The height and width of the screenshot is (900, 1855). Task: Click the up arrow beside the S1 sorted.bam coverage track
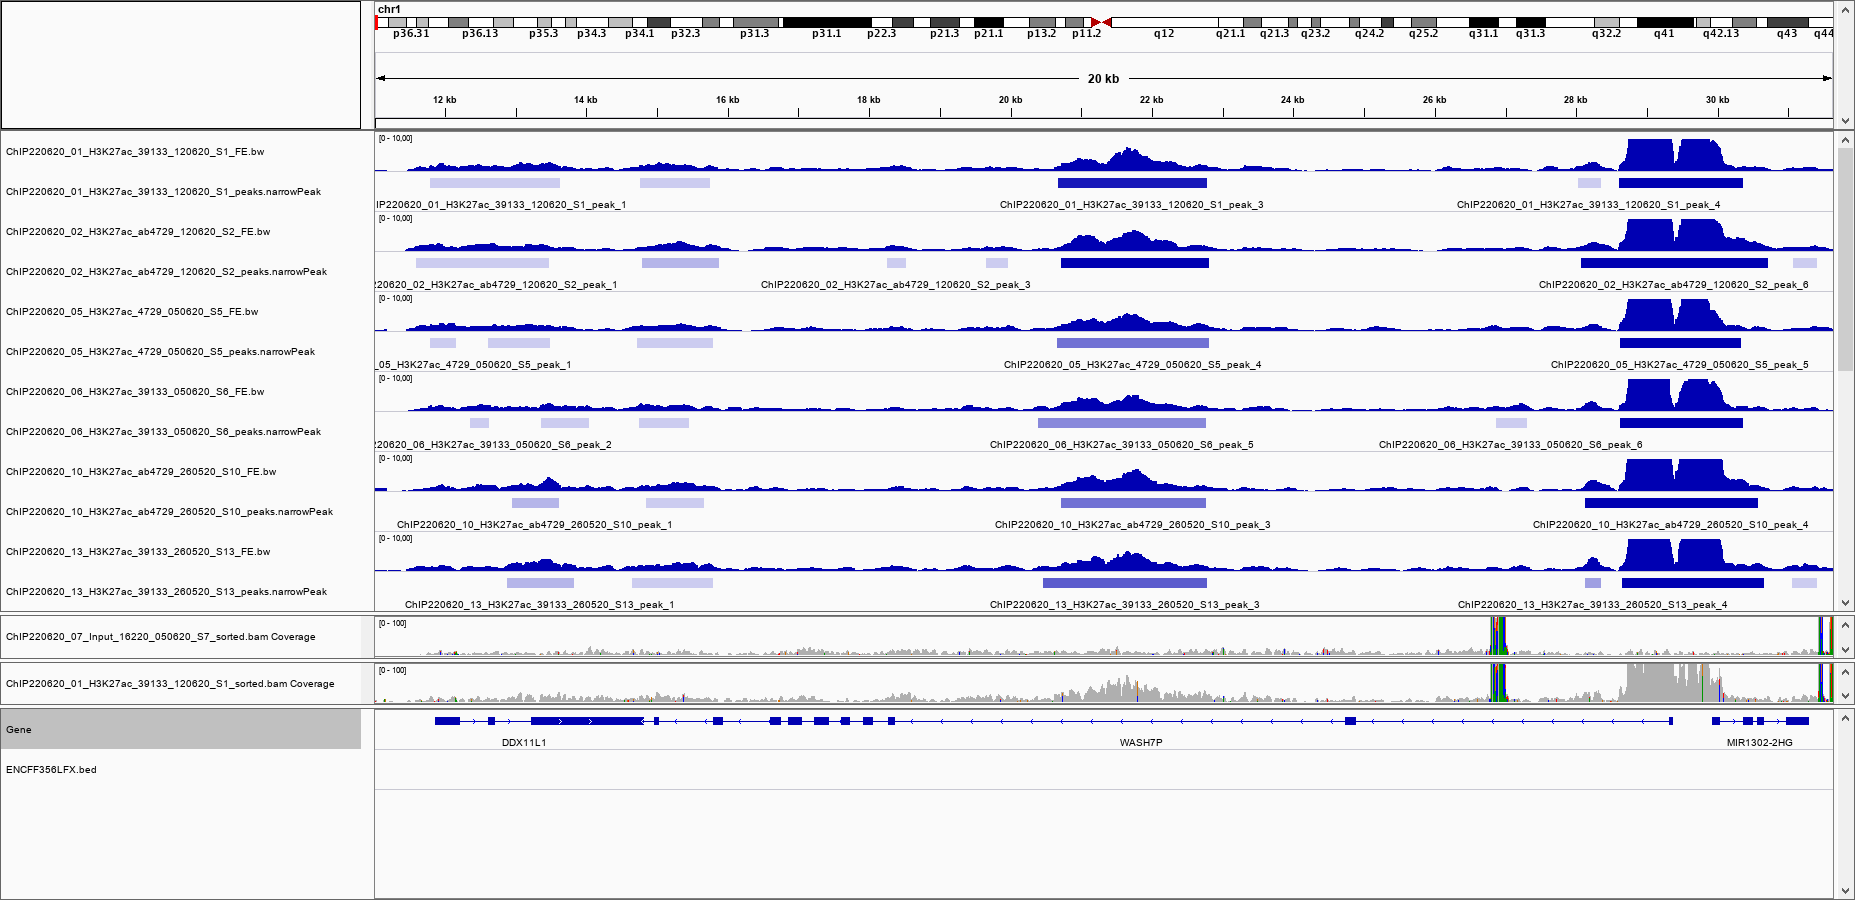coord(1845,671)
